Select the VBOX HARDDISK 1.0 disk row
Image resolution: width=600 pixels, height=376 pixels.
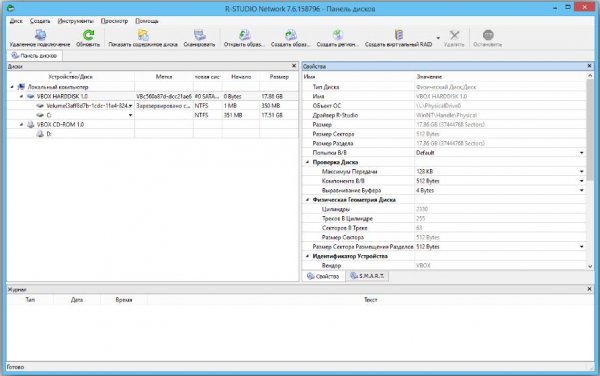coord(152,96)
